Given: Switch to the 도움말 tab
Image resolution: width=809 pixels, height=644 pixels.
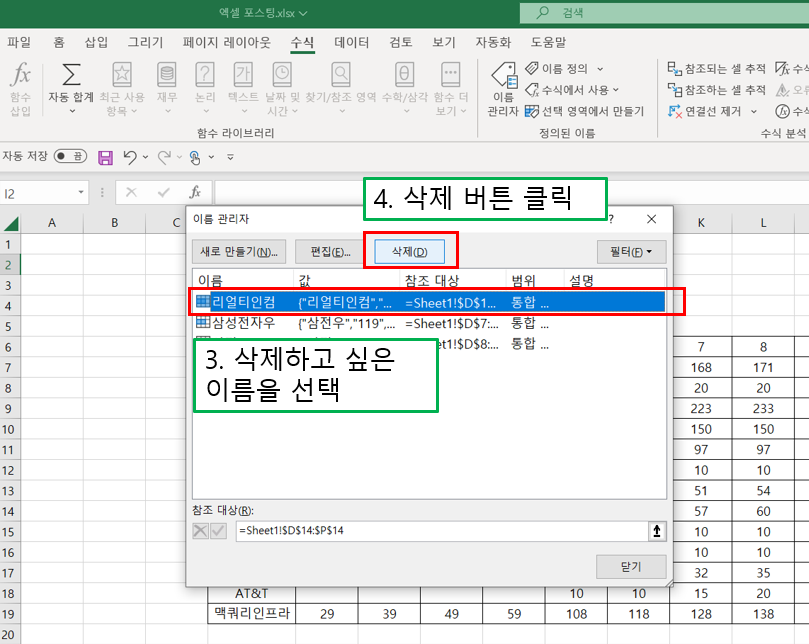Looking at the screenshot, I should coord(548,42).
